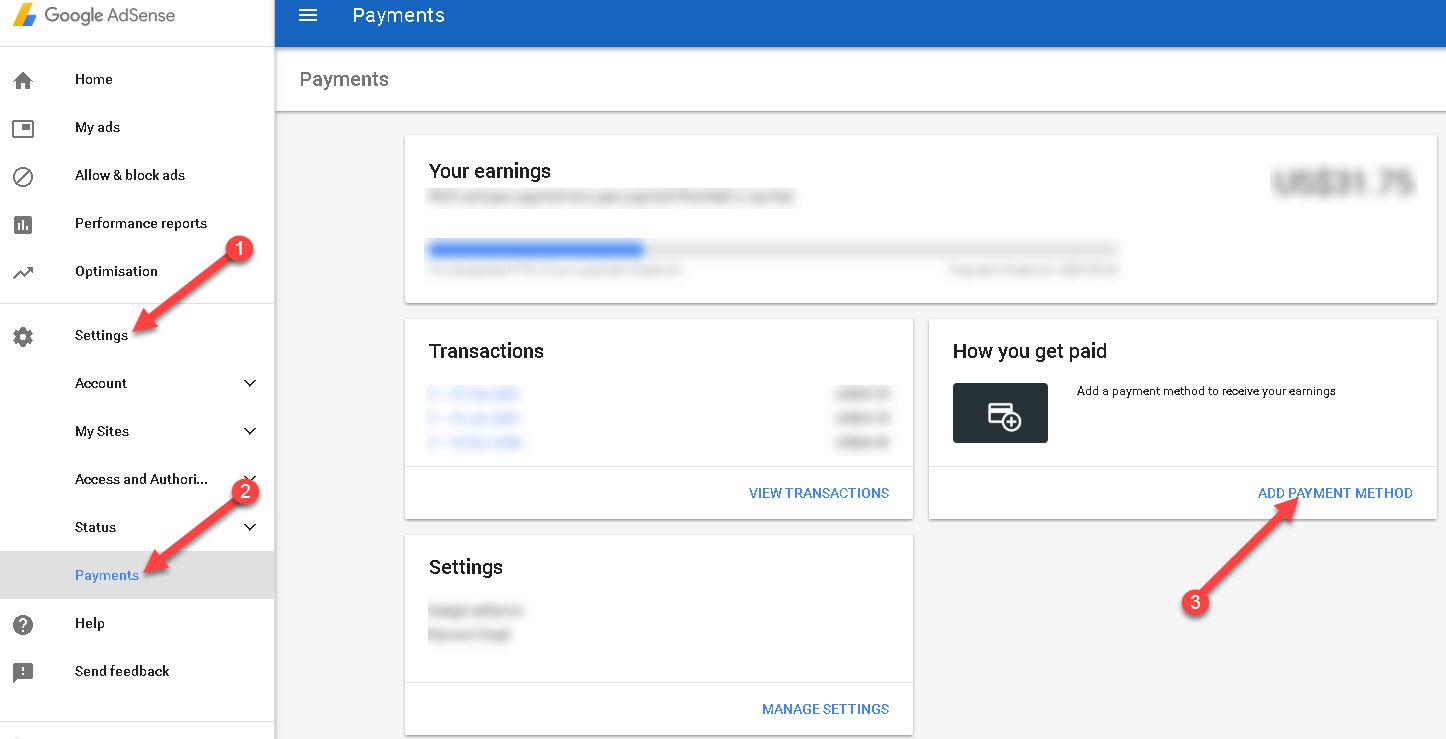Click the Home icon in sidebar
Viewport: 1446px width, 739px height.
coord(22,79)
